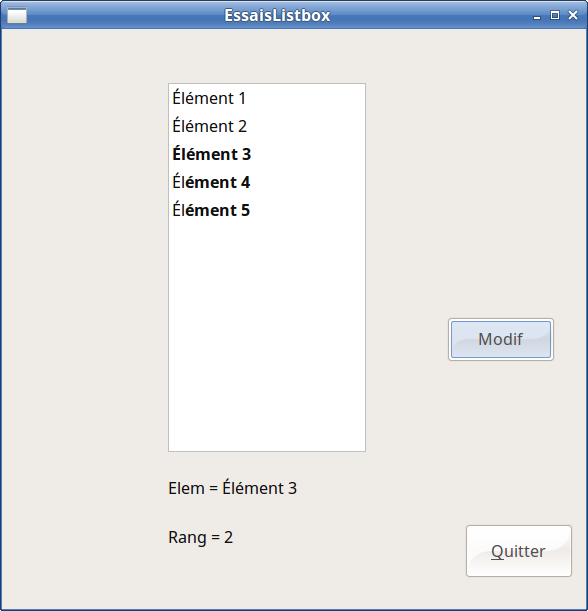Click the Modif button
This screenshot has height=611, width=588.
[x=501, y=339]
